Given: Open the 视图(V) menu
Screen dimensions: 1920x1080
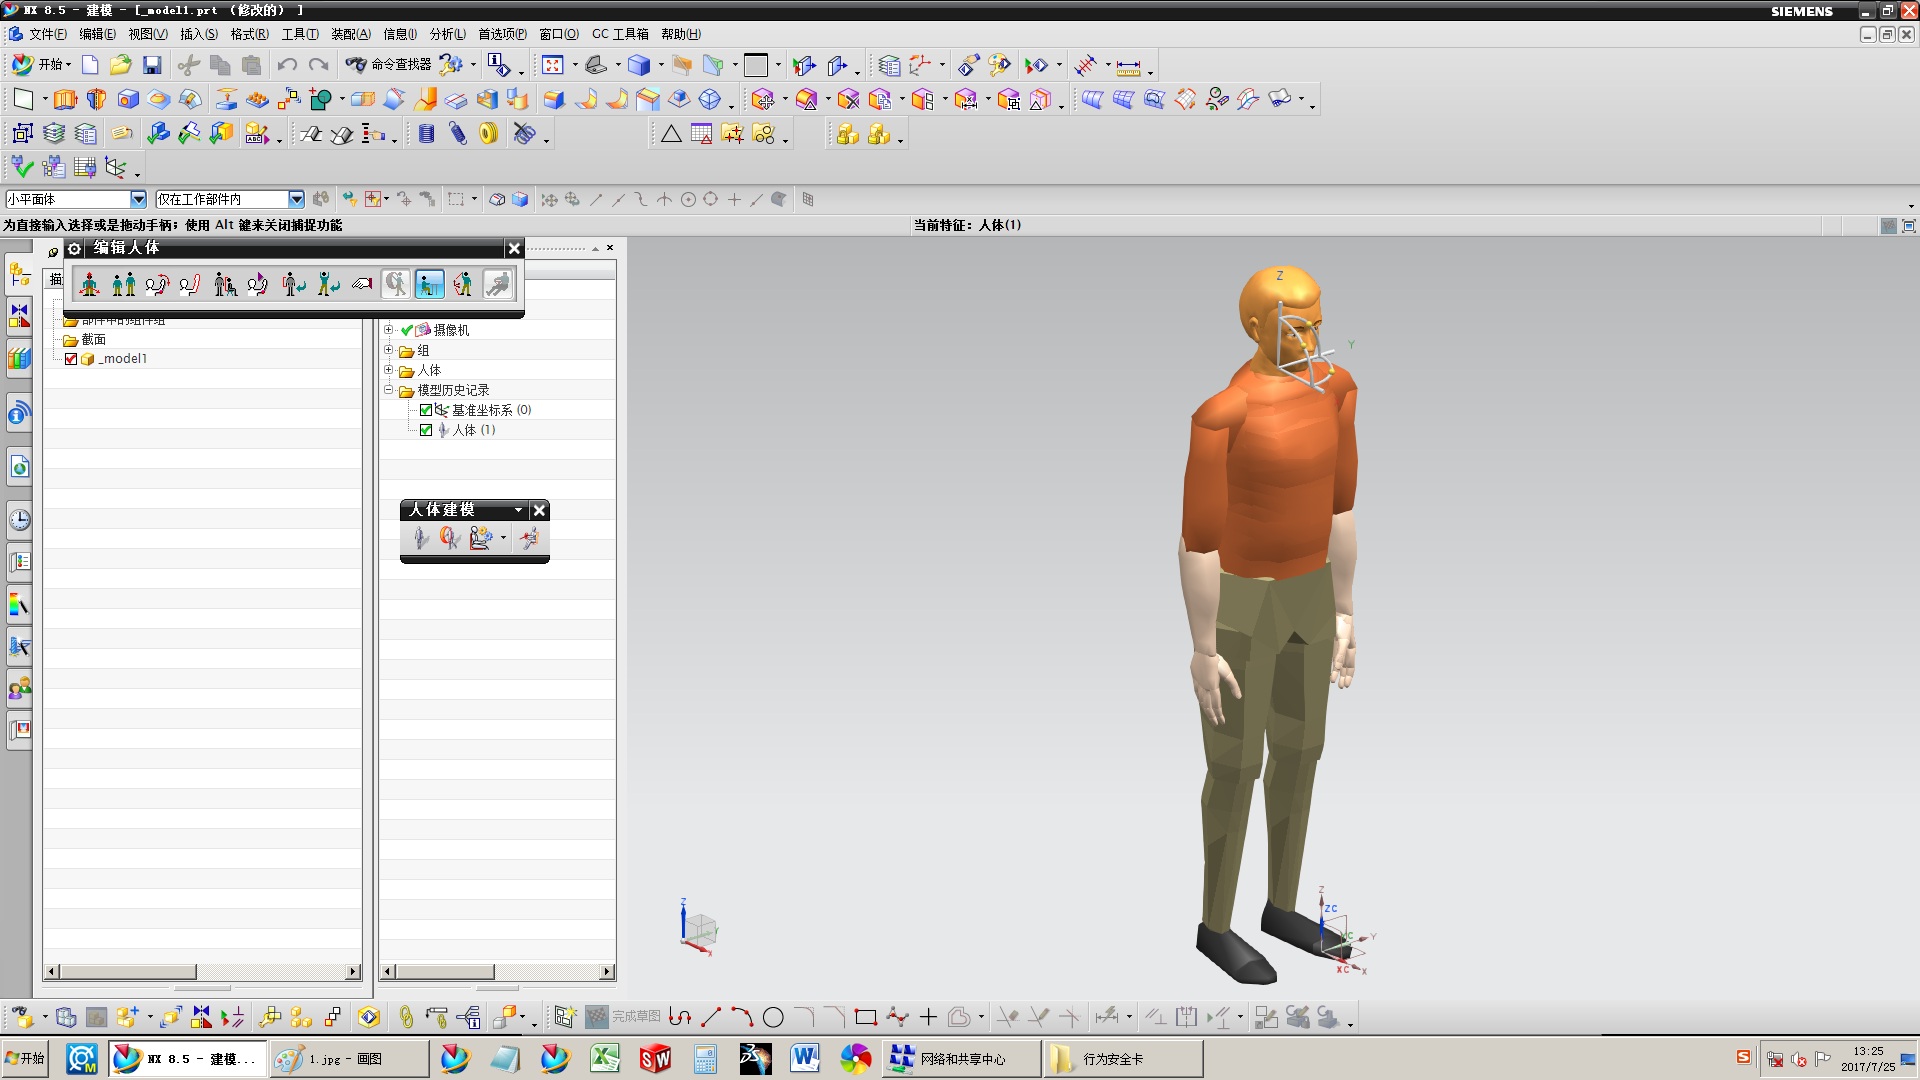Looking at the screenshot, I should [148, 34].
